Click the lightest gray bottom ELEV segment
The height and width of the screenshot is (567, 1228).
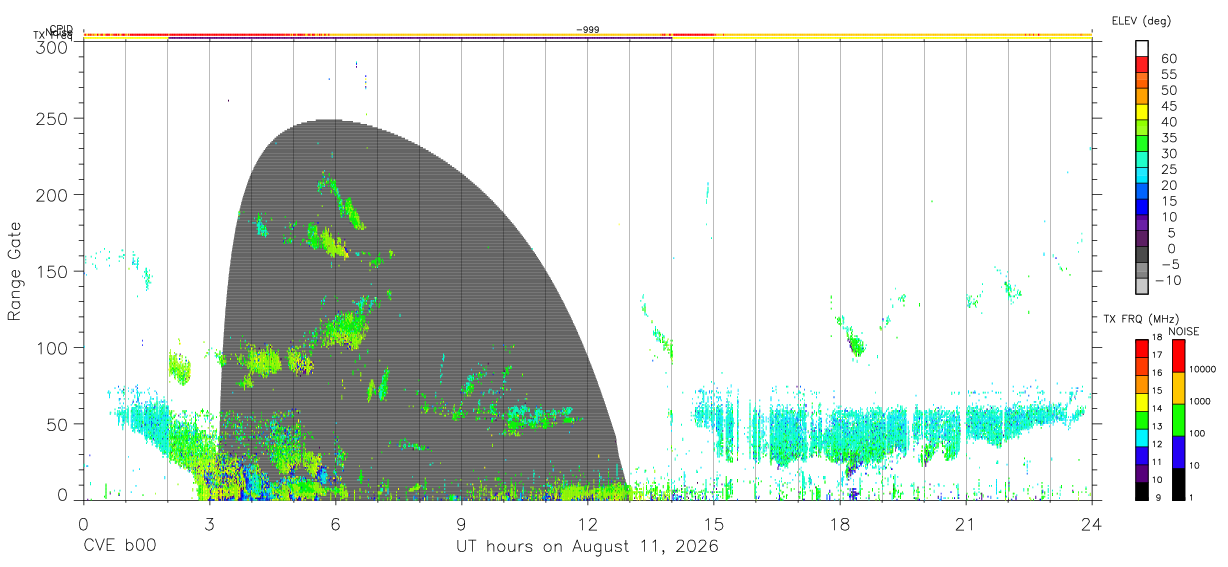(x=1142, y=286)
